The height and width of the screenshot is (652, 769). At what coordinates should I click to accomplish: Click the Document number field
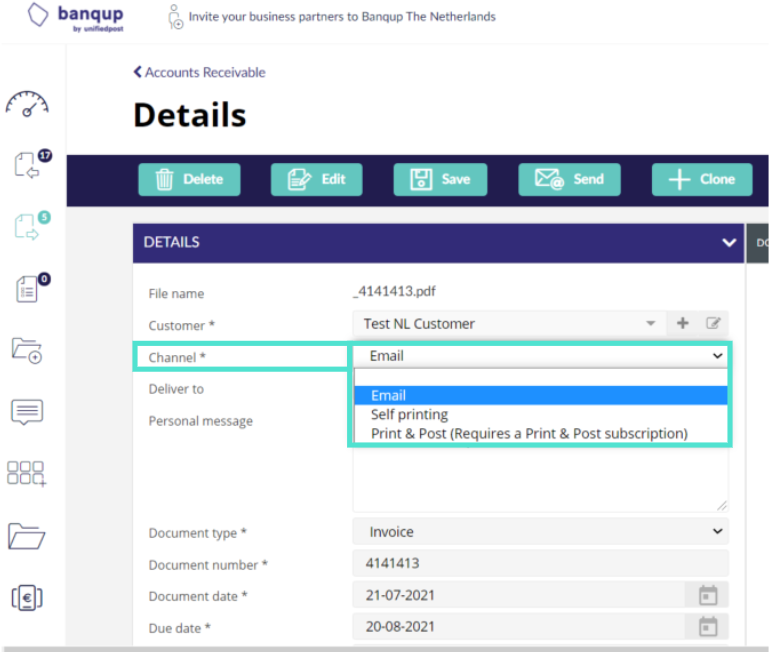coord(540,563)
